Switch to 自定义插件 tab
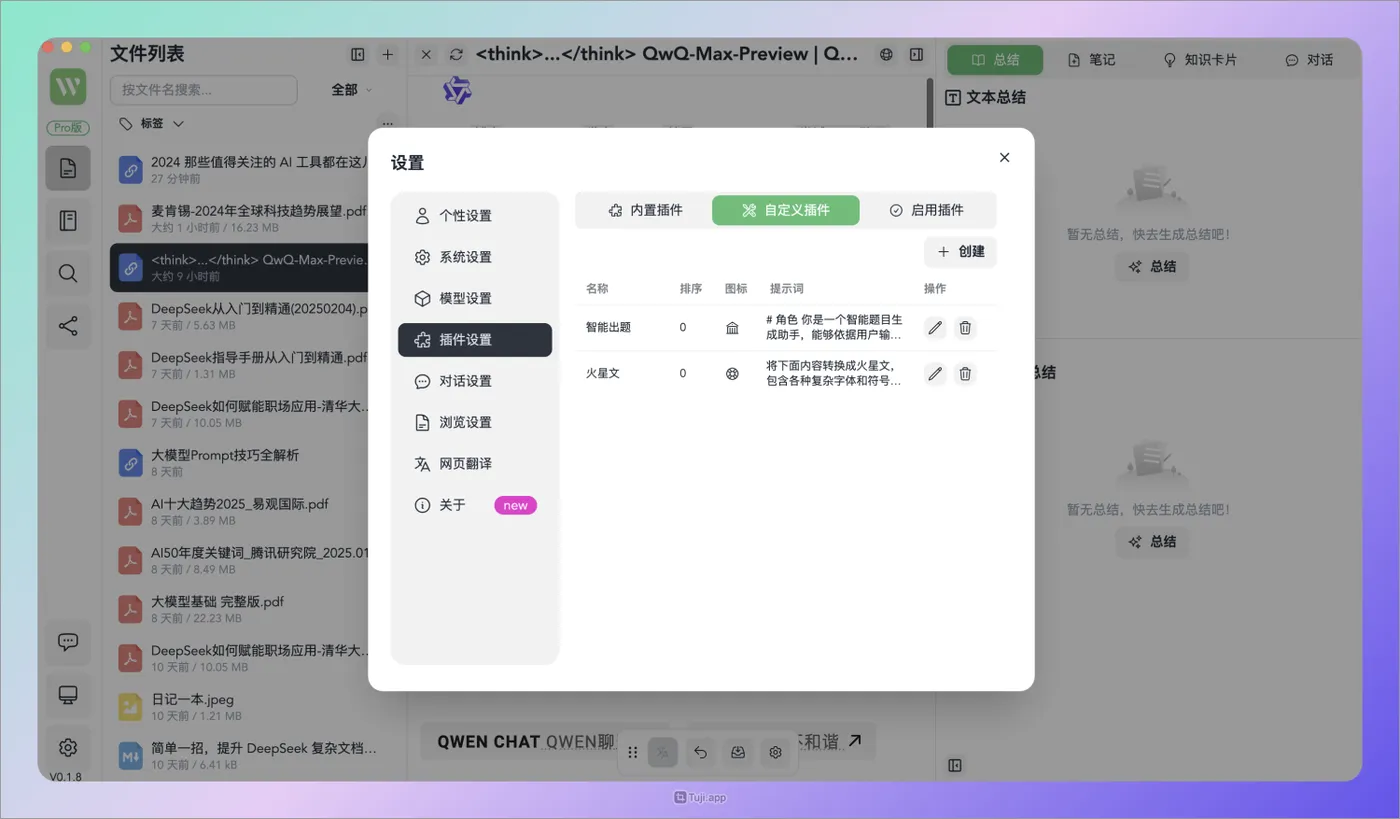Image resolution: width=1400 pixels, height=819 pixels. [x=785, y=210]
